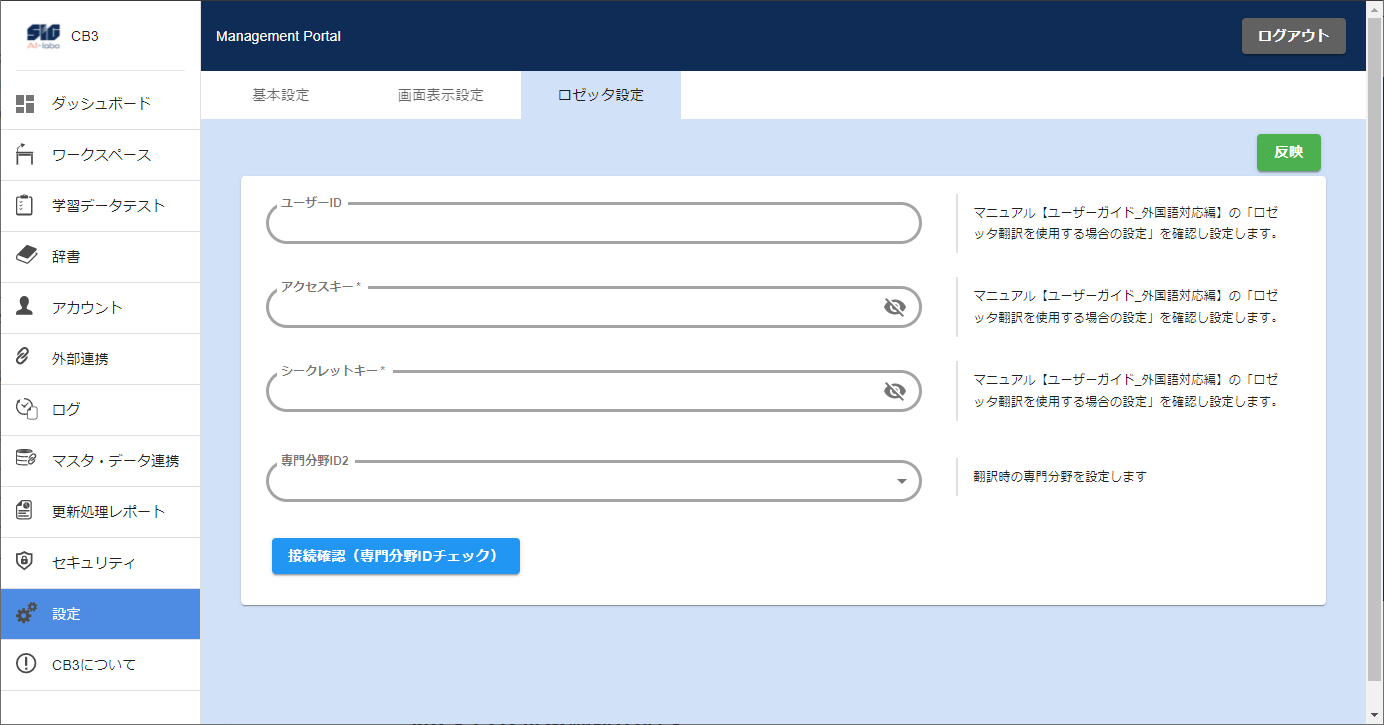Open the Dashboard grid icon
Screen dimensions: 1384x725
point(26,104)
